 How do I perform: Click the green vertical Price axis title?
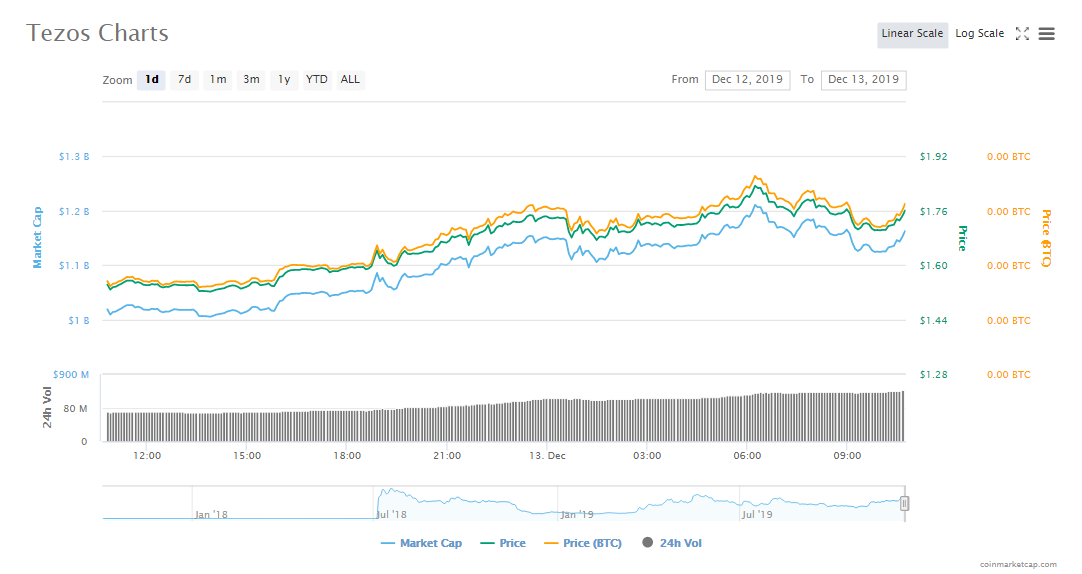point(963,238)
